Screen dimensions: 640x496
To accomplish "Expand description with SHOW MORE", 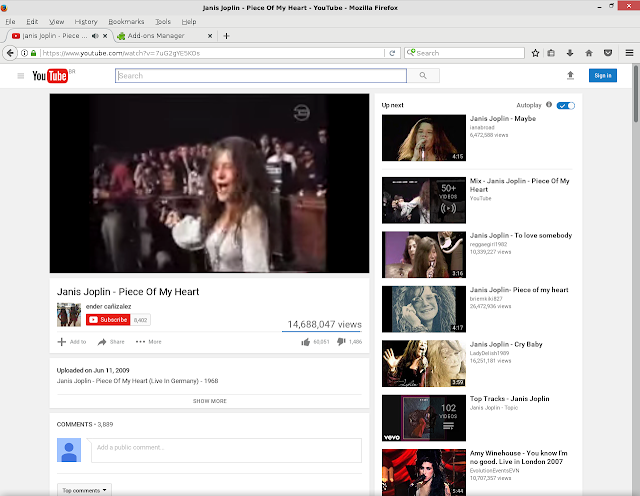I will pos(209,401).
